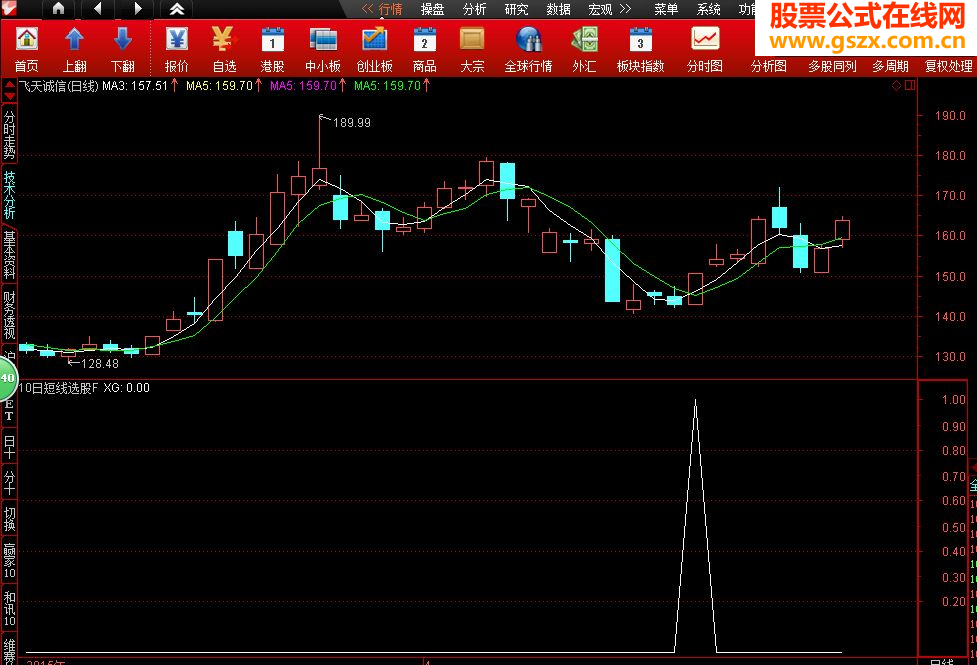977x665 pixels.
Task: Open the 大宗 bulk trade icon
Action: tap(472, 49)
